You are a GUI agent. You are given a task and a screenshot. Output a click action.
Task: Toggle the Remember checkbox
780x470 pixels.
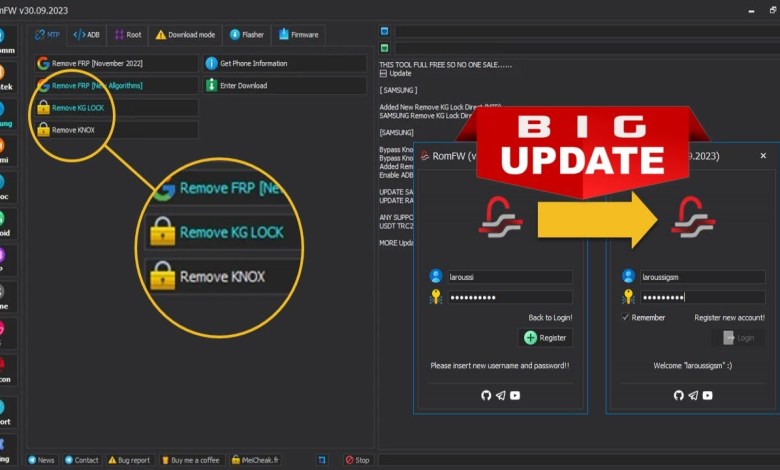click(626, 317)
